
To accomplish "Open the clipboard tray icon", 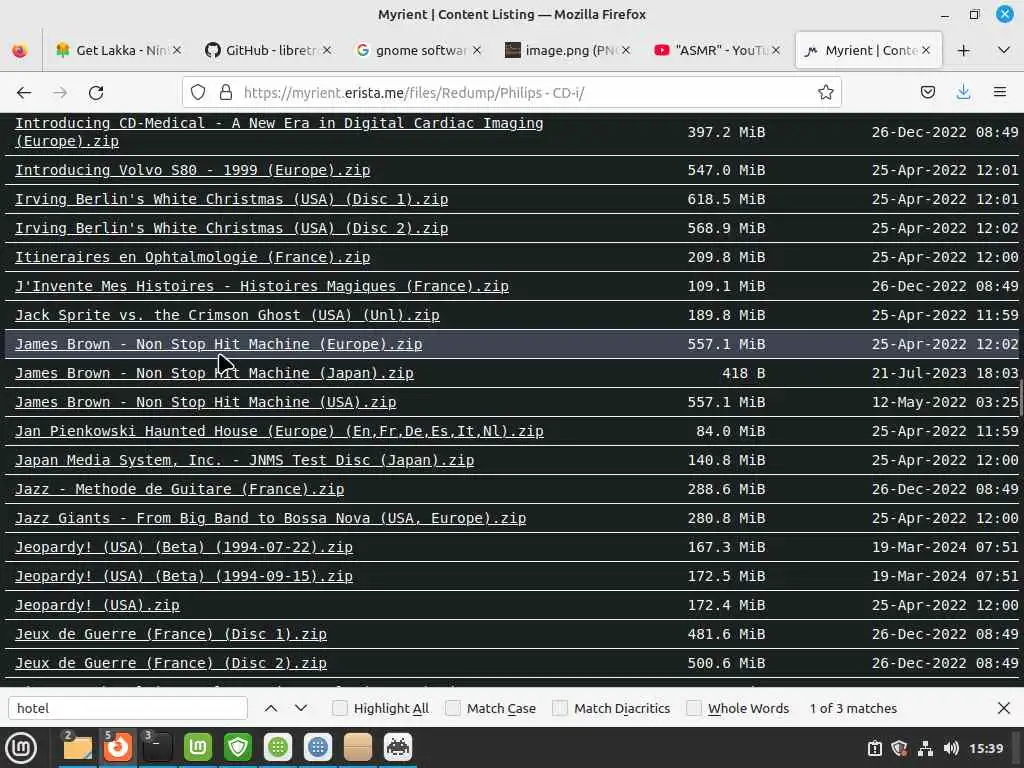I will [875, 748].
